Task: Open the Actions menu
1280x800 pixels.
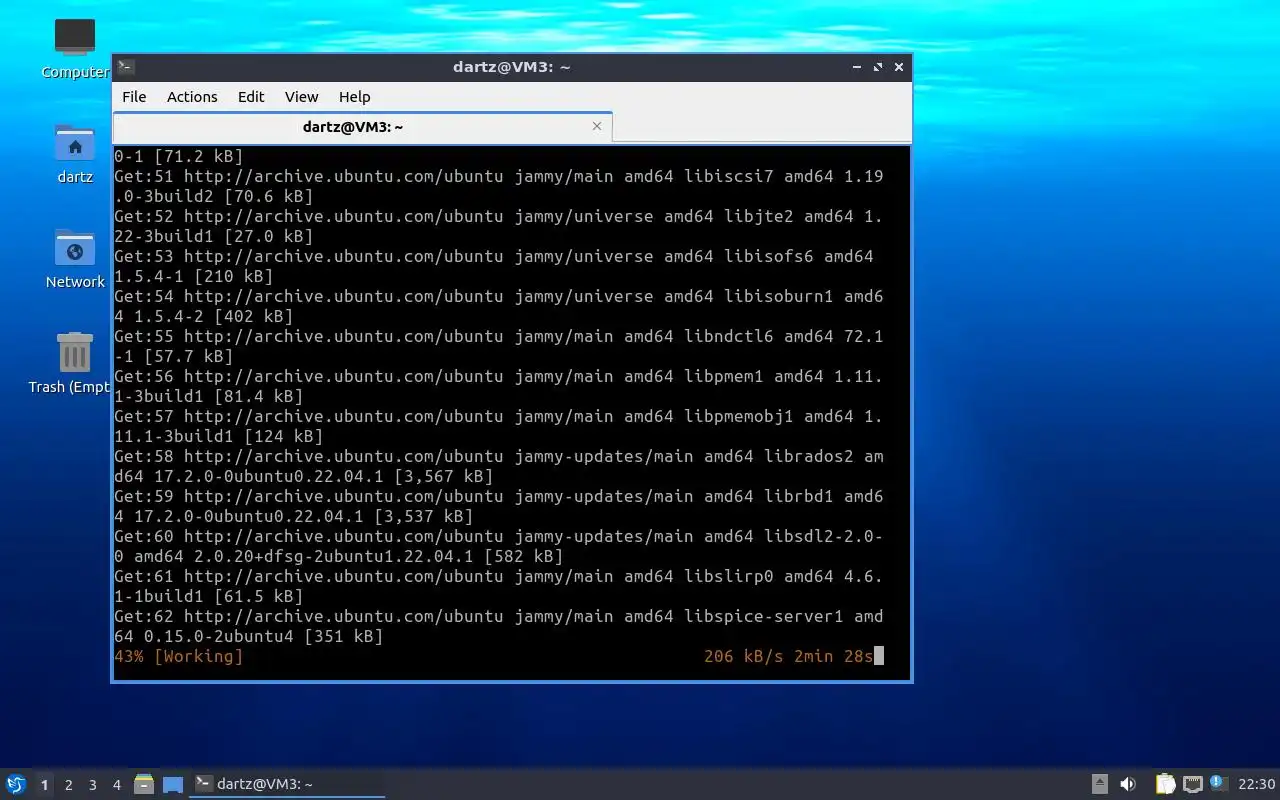Action: coord(192,97)
